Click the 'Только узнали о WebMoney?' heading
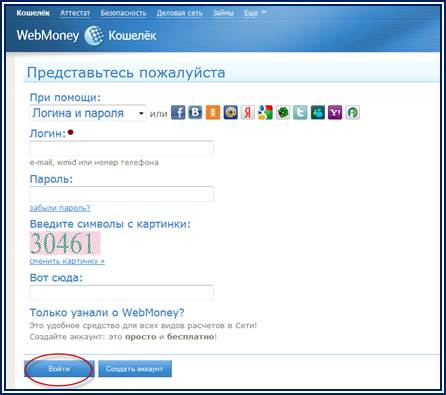 (x=107, y=313)
